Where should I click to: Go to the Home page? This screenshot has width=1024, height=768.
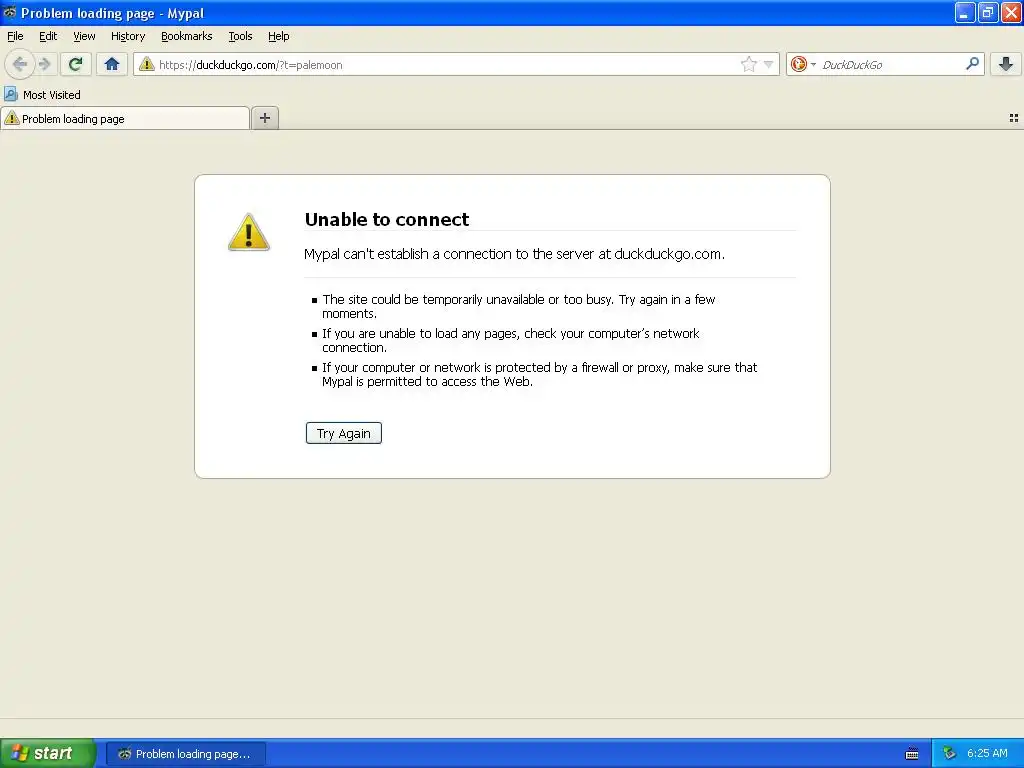[x=112, y=64]
